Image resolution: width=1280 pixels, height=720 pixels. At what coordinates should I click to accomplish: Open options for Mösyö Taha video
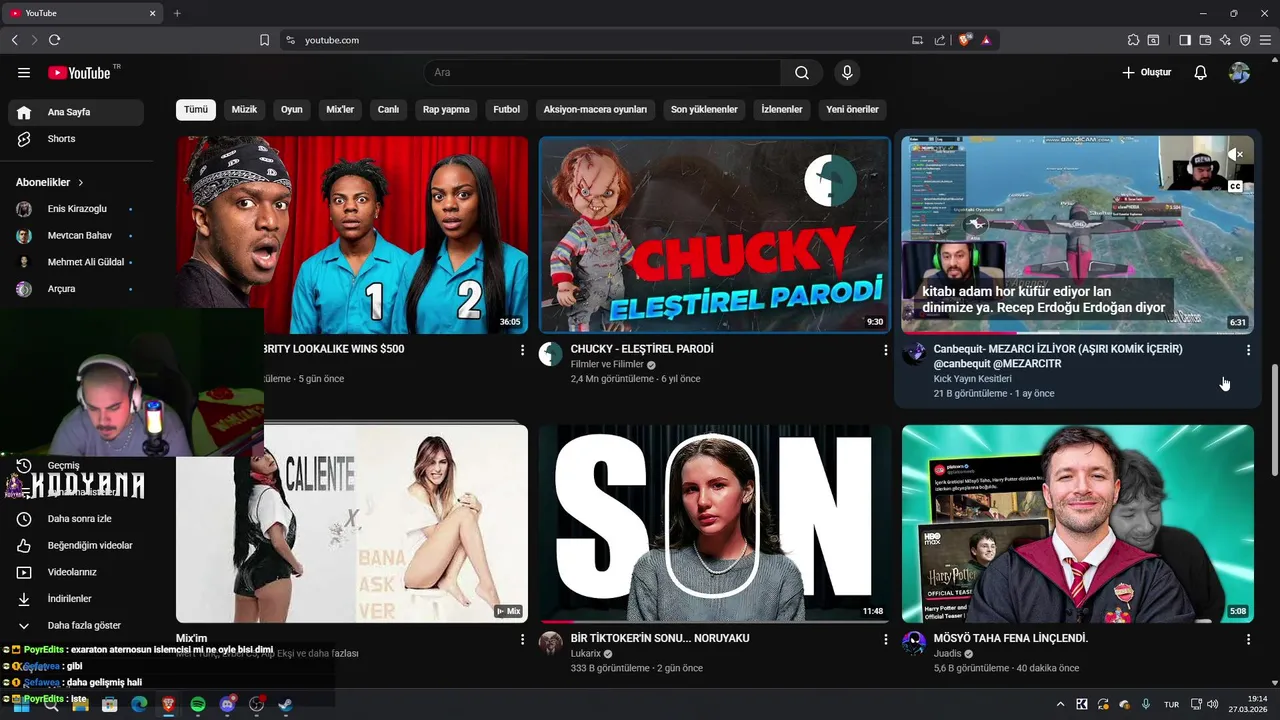point(1248,639)
